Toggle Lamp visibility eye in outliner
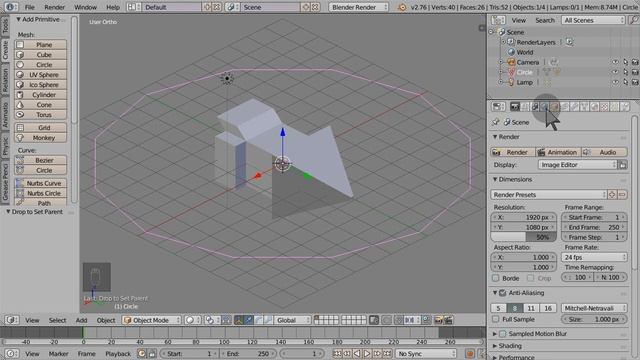The width and height of the screenshot is (640, 360). coord(615,82)
